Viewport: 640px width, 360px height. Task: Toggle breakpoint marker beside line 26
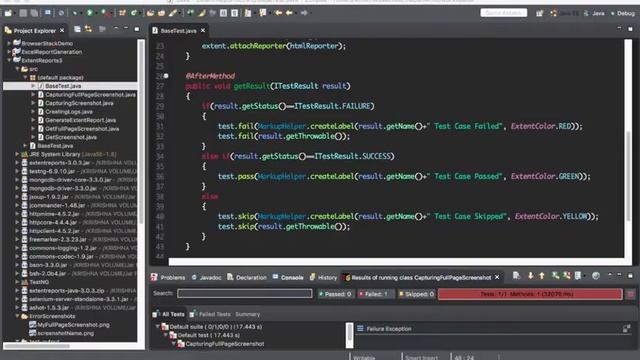(x=166, y=76)
